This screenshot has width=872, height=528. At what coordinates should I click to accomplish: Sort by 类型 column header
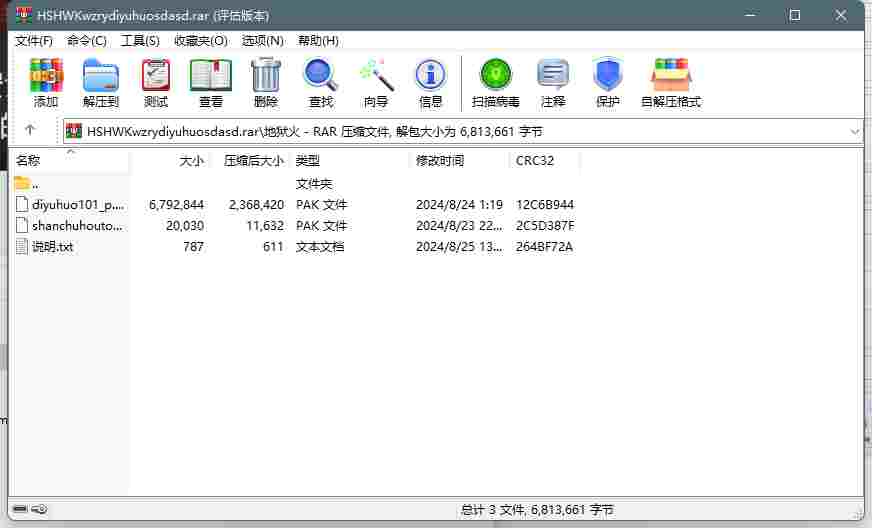point(350,161)
